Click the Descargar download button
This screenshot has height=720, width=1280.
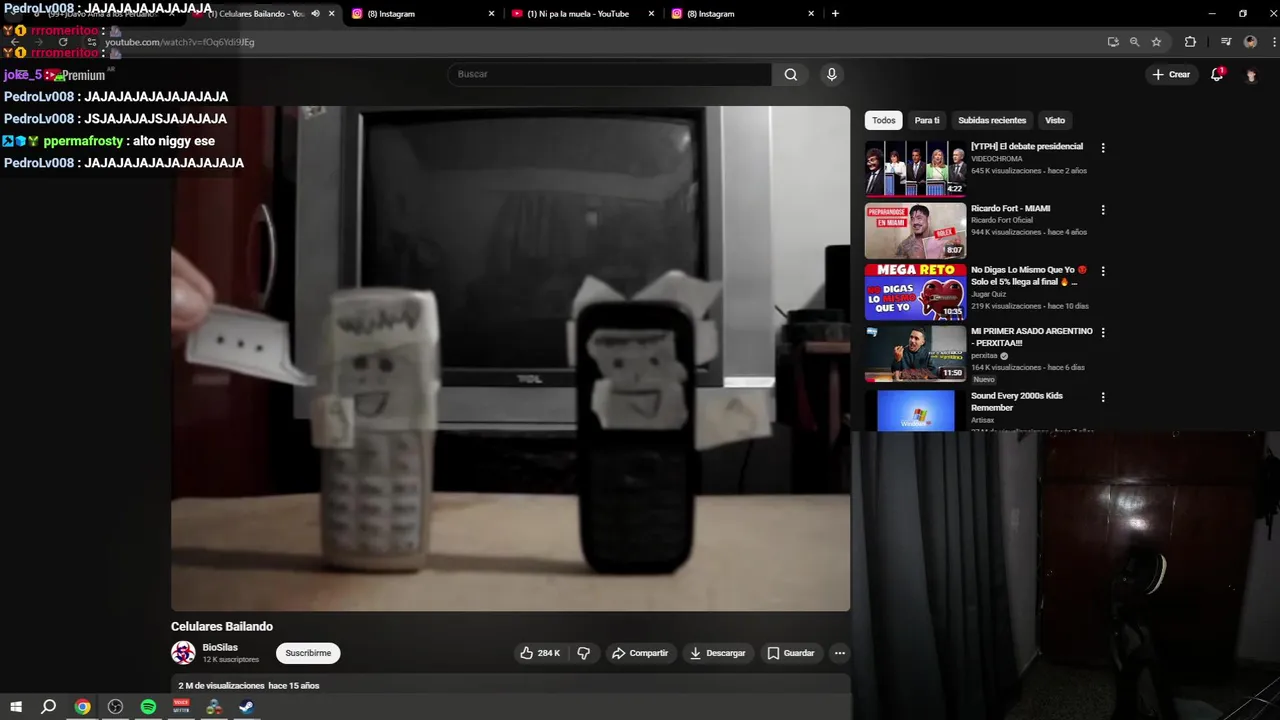[717, 653]
